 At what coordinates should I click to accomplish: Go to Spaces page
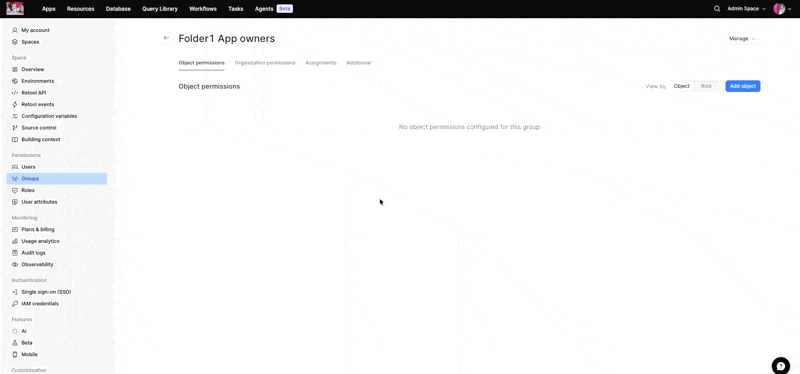pos(30,42)
